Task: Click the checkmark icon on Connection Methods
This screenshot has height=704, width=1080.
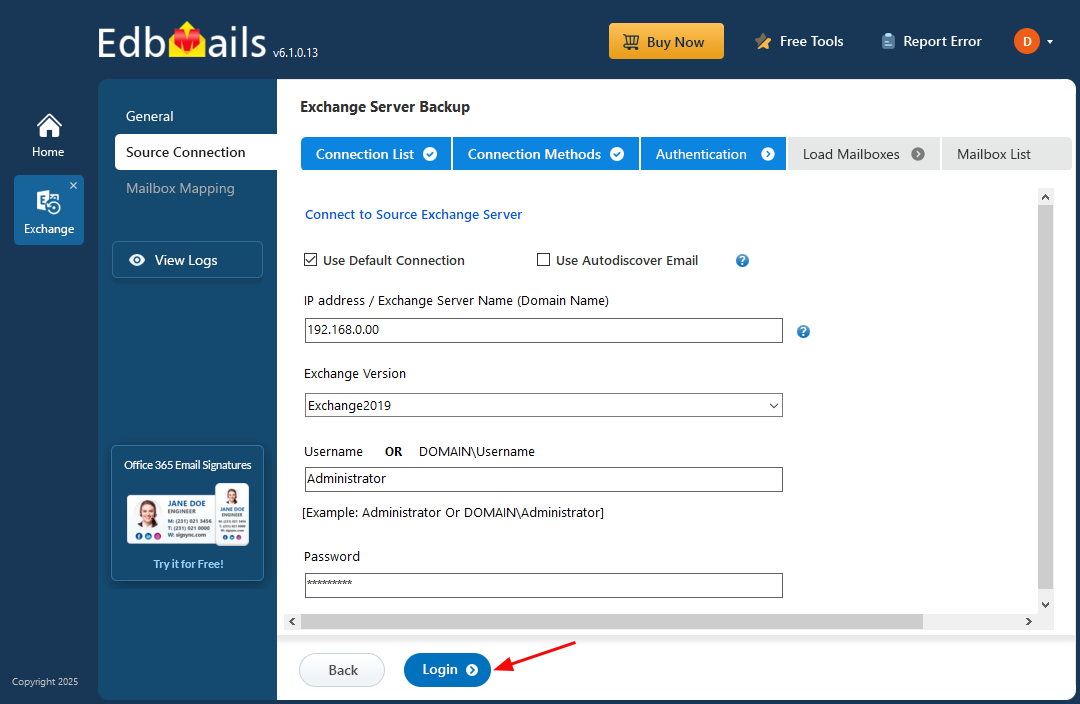Action: 617,154
